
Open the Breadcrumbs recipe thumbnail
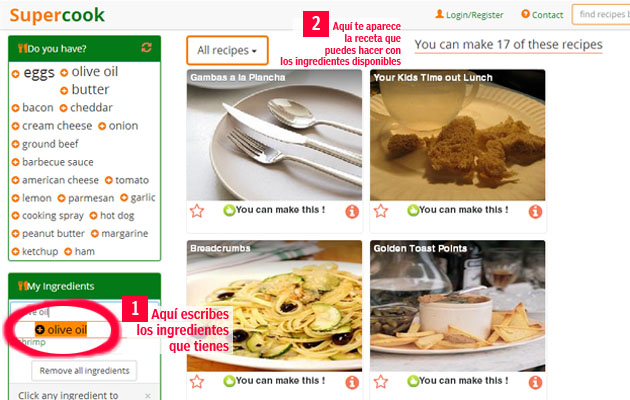(x=274, y=306)
